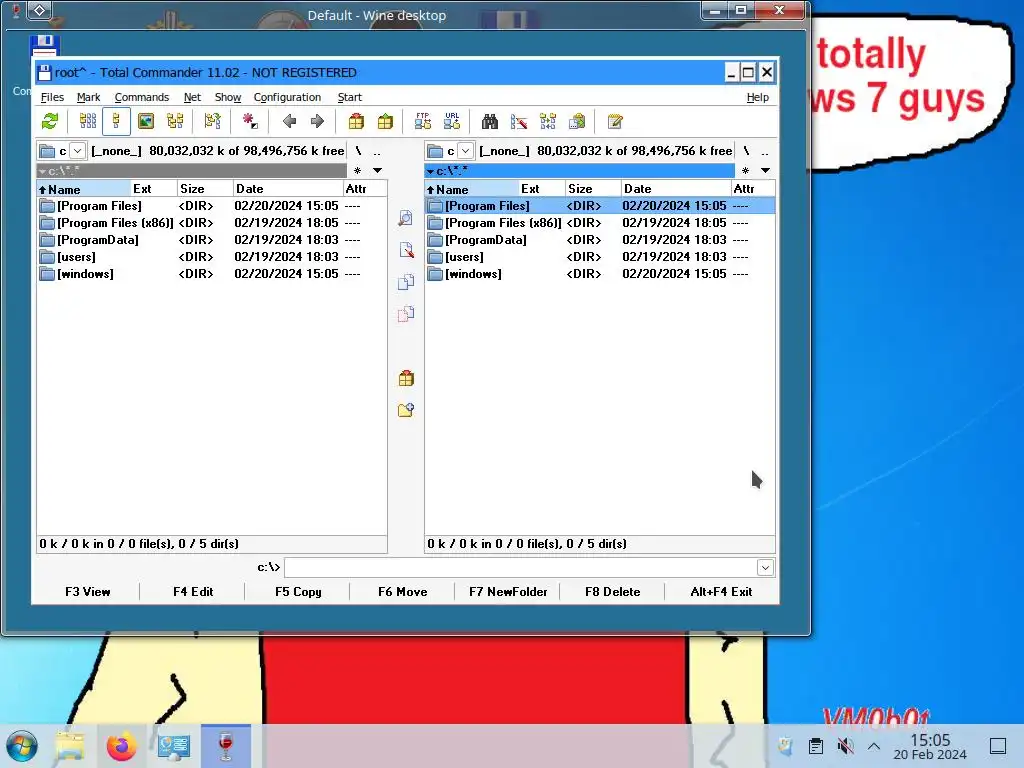Open the FTP connect icon
Screen dimensions: 1024x768
click(423, 121)
